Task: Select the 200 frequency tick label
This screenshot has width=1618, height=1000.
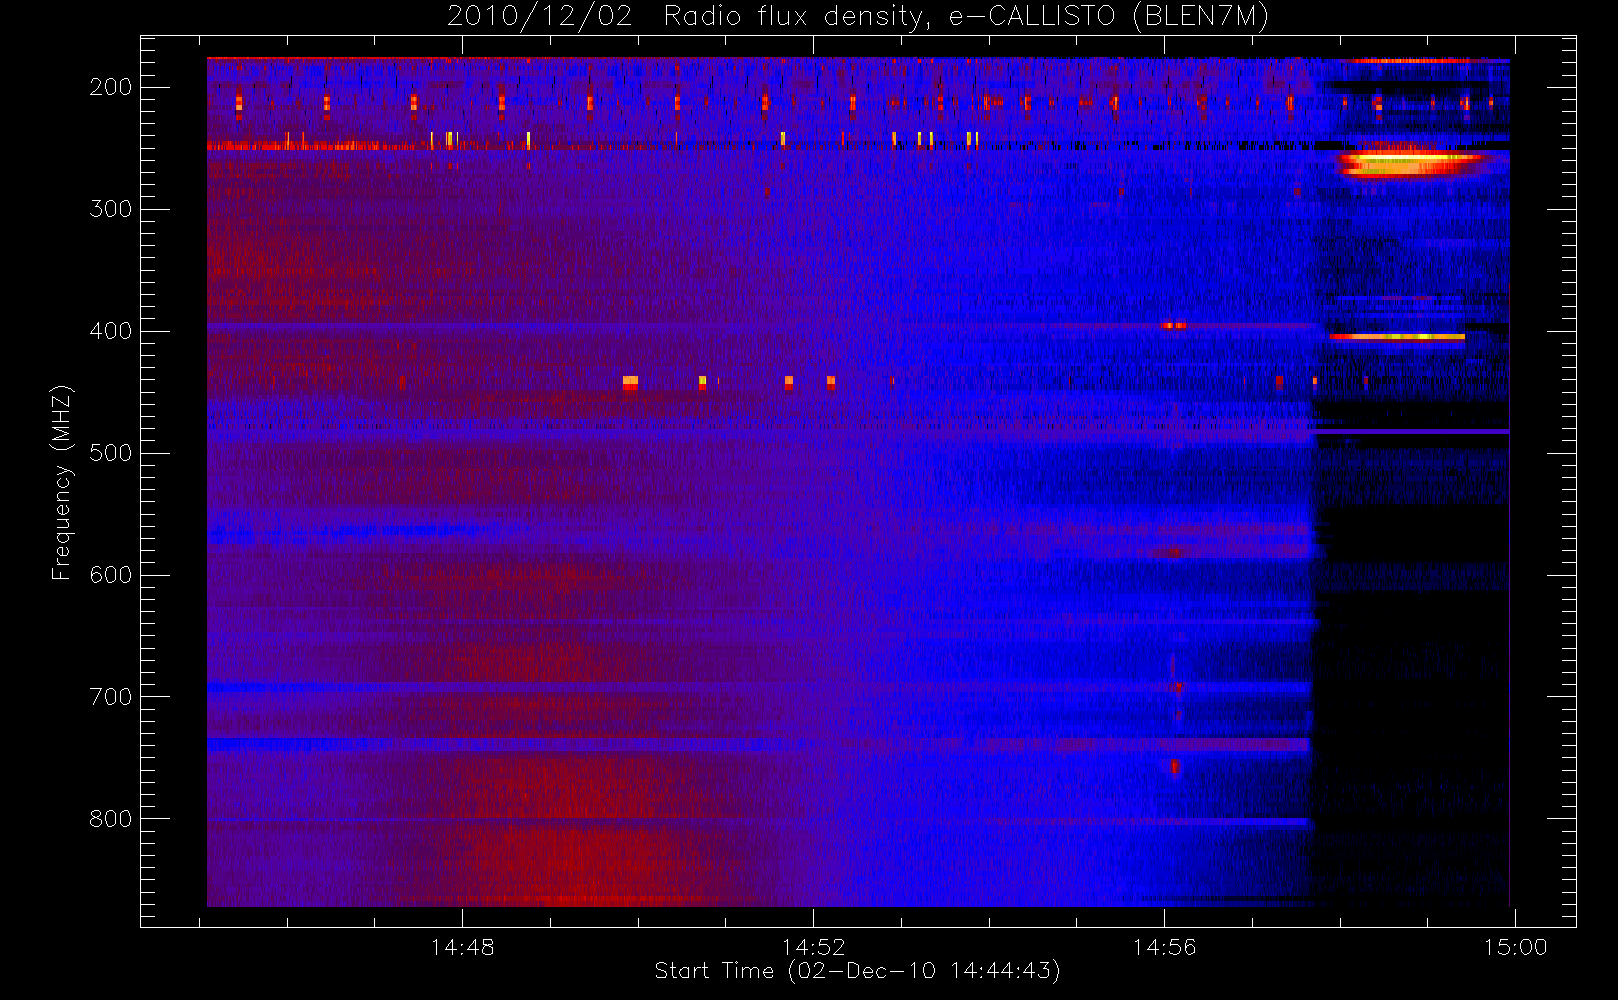Action: (110, 87)
